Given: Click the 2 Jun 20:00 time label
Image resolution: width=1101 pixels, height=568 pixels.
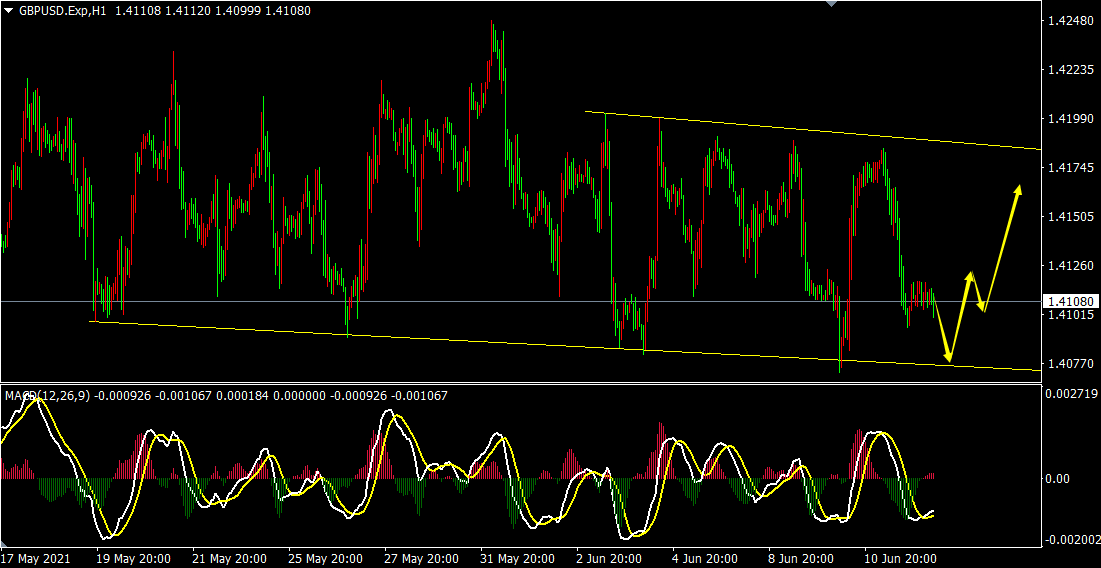Looking at the screenshot, I should [x=607, y=558].
